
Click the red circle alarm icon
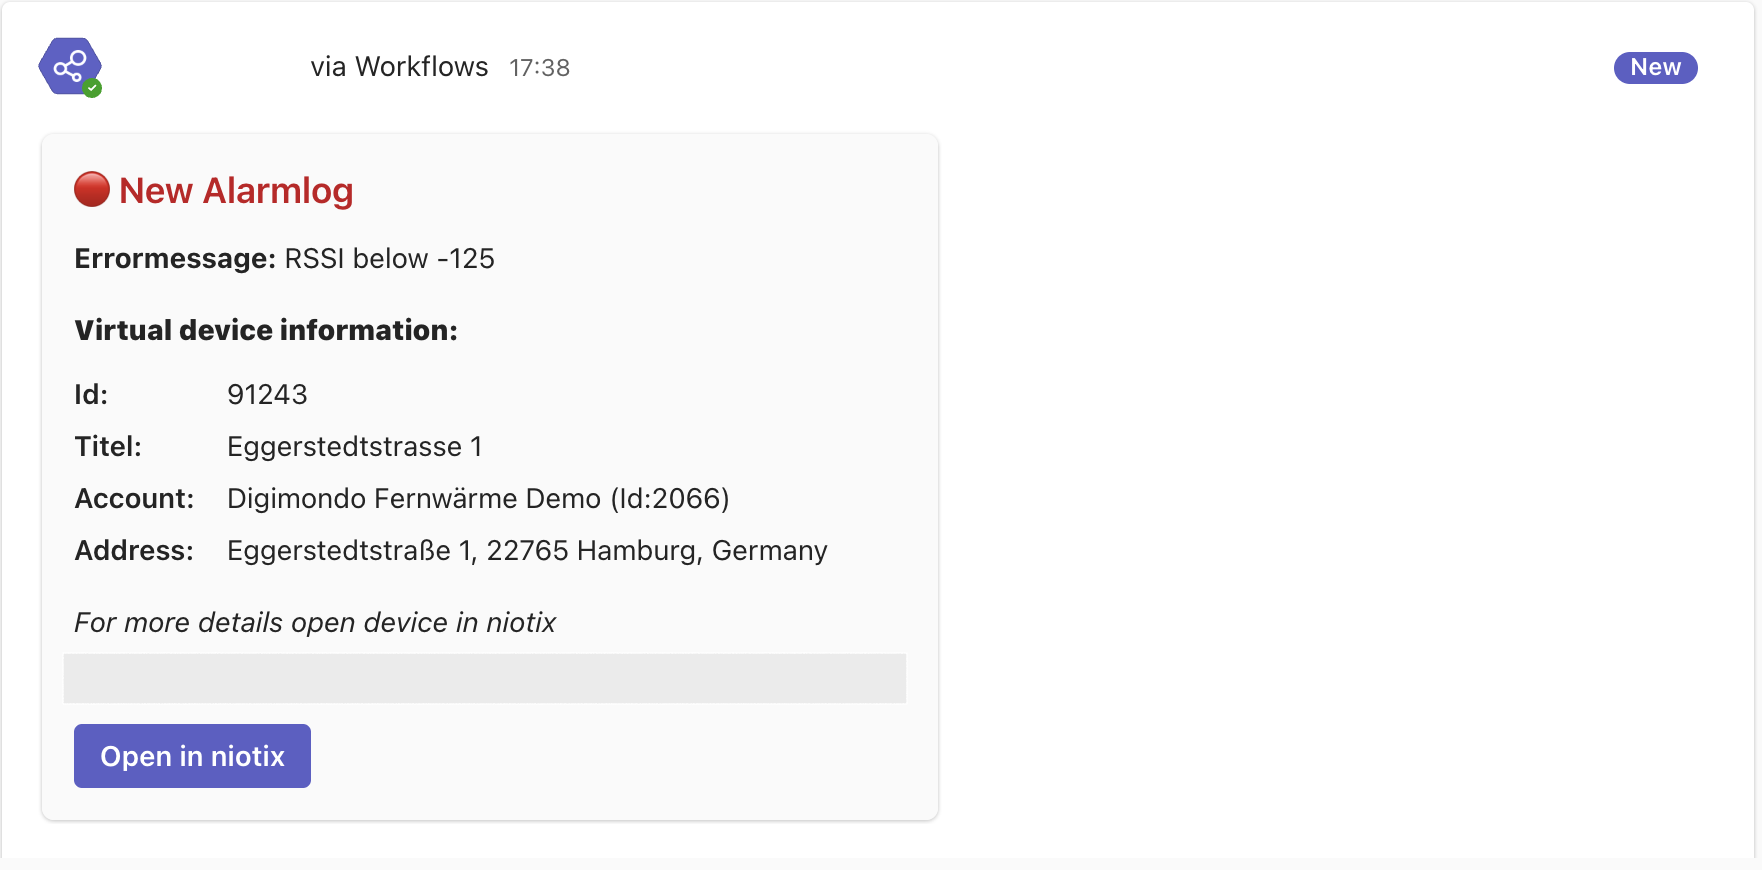tap(92, 189)
